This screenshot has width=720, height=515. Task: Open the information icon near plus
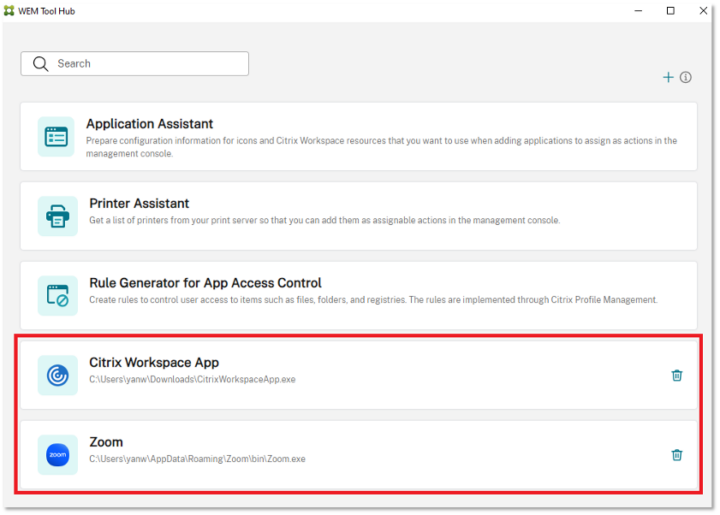(686, 78)
